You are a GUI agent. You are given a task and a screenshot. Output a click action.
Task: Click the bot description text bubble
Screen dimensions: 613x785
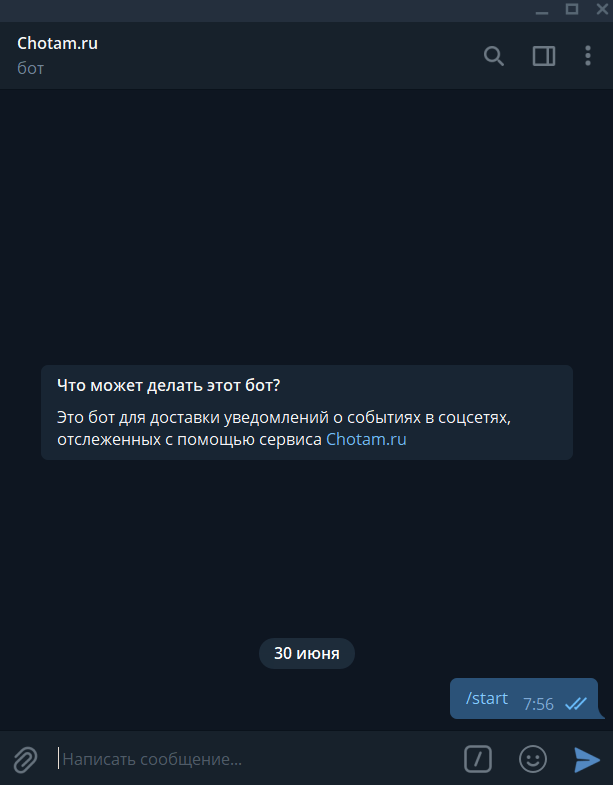(x=307, y=413)
